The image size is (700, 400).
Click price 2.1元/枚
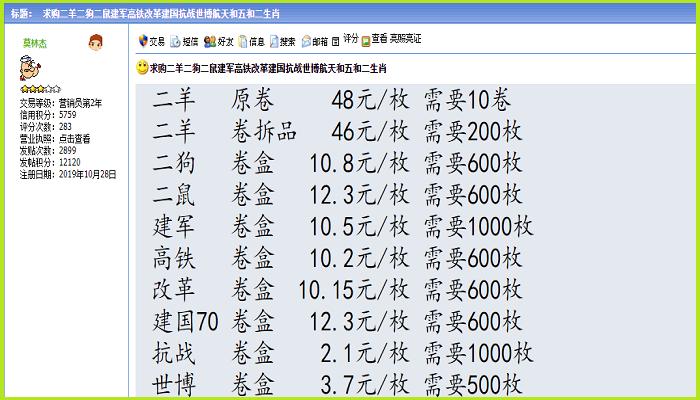(365, 354)
